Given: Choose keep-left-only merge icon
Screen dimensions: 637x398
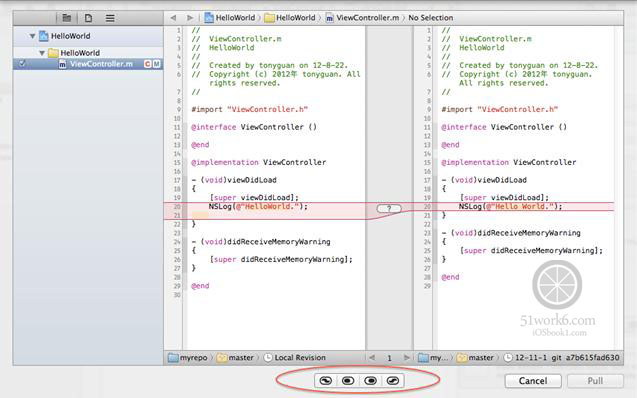Looking at the screenshot, I should (348, 381).
